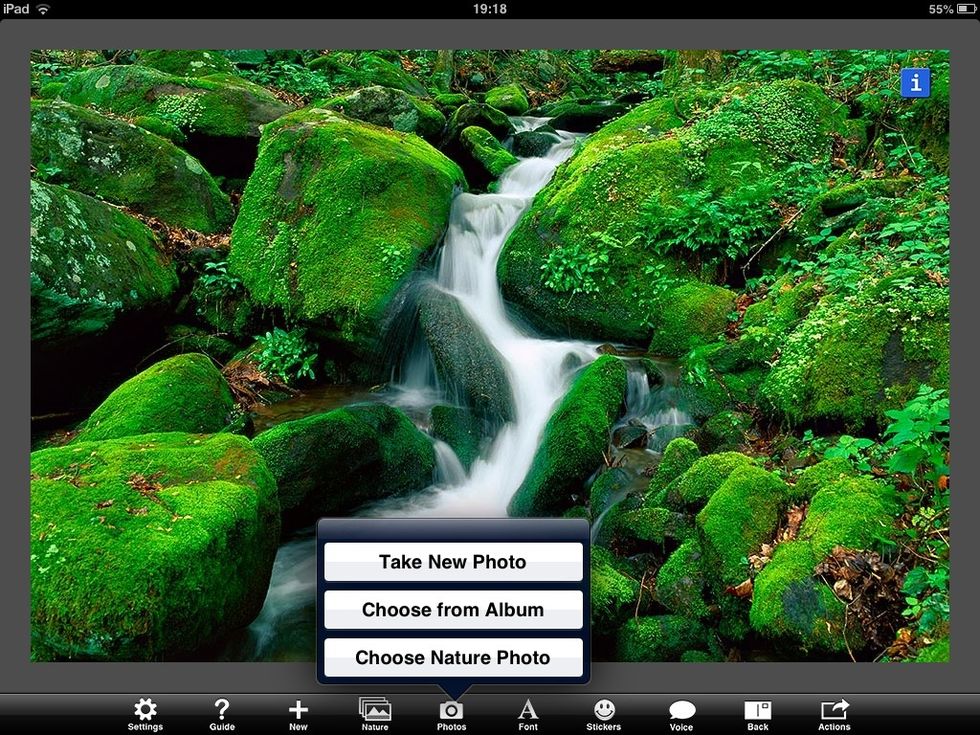Open Settings gear in bottom toolbar

[145, 712]
